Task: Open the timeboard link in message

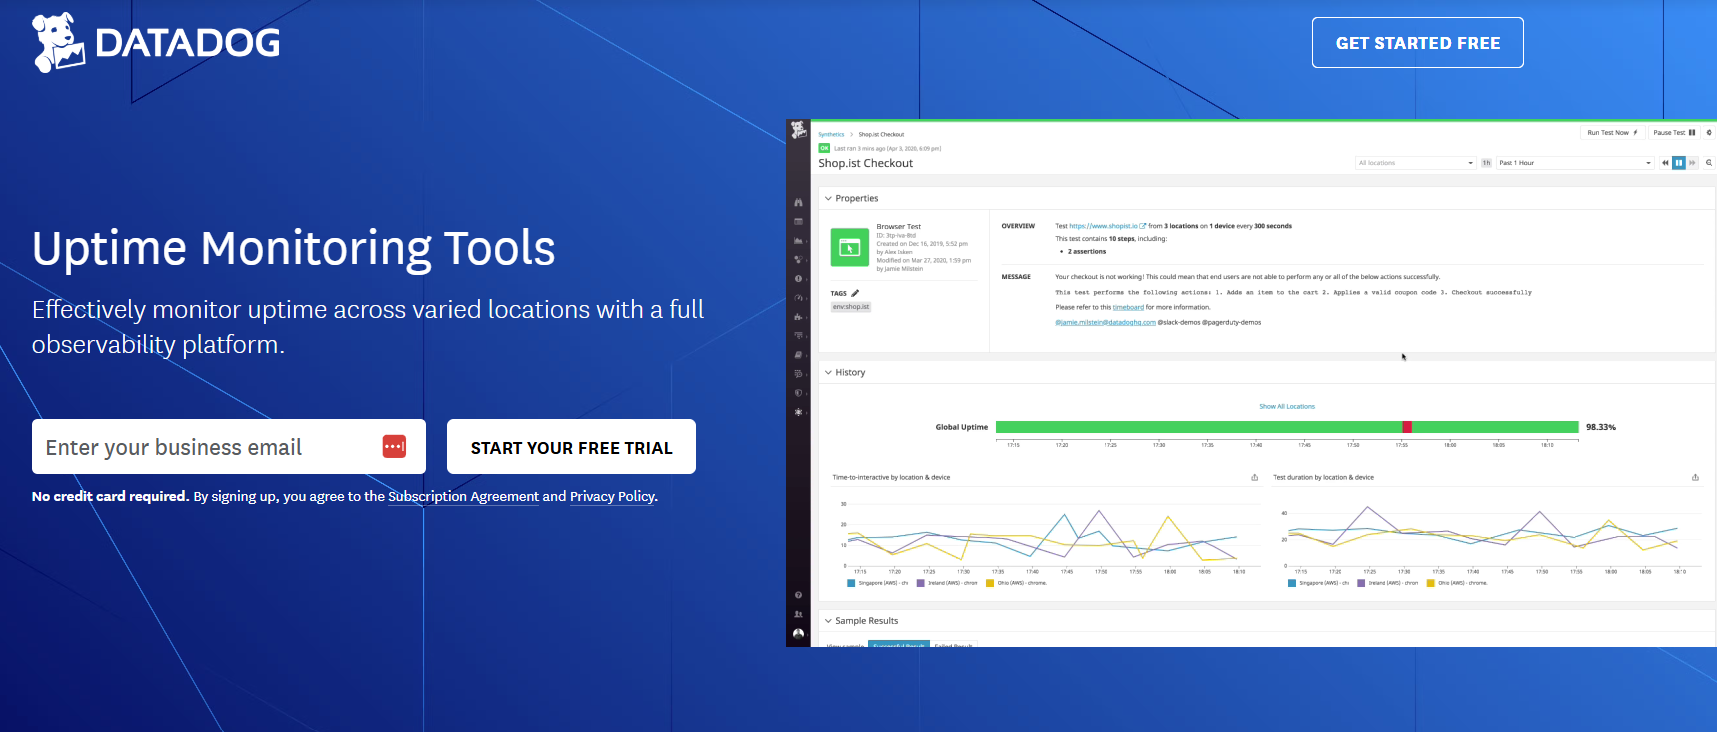Action: pyautogui.click(x=1128, y=307)
